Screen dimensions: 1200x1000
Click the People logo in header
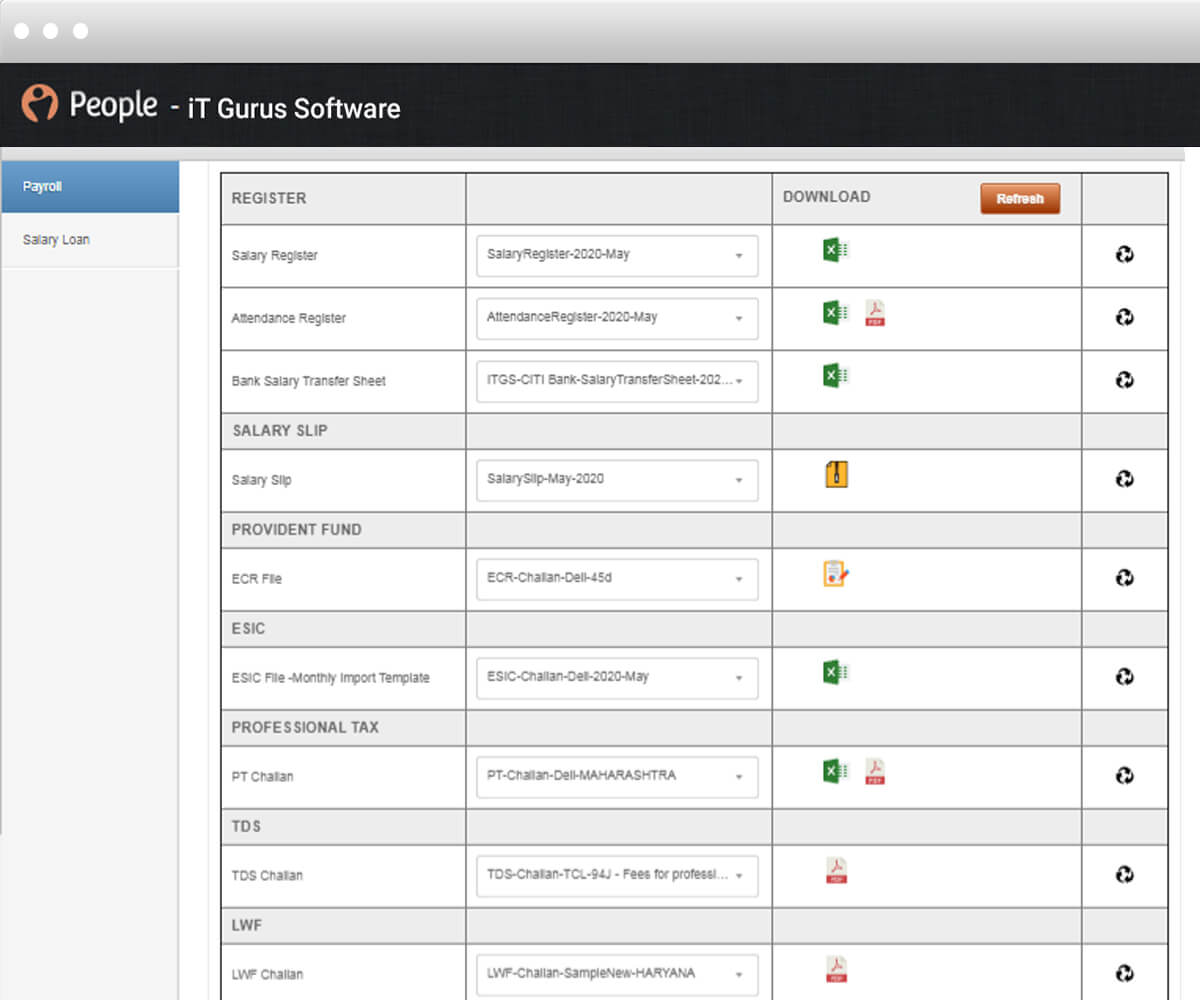[x=90, y=104]
